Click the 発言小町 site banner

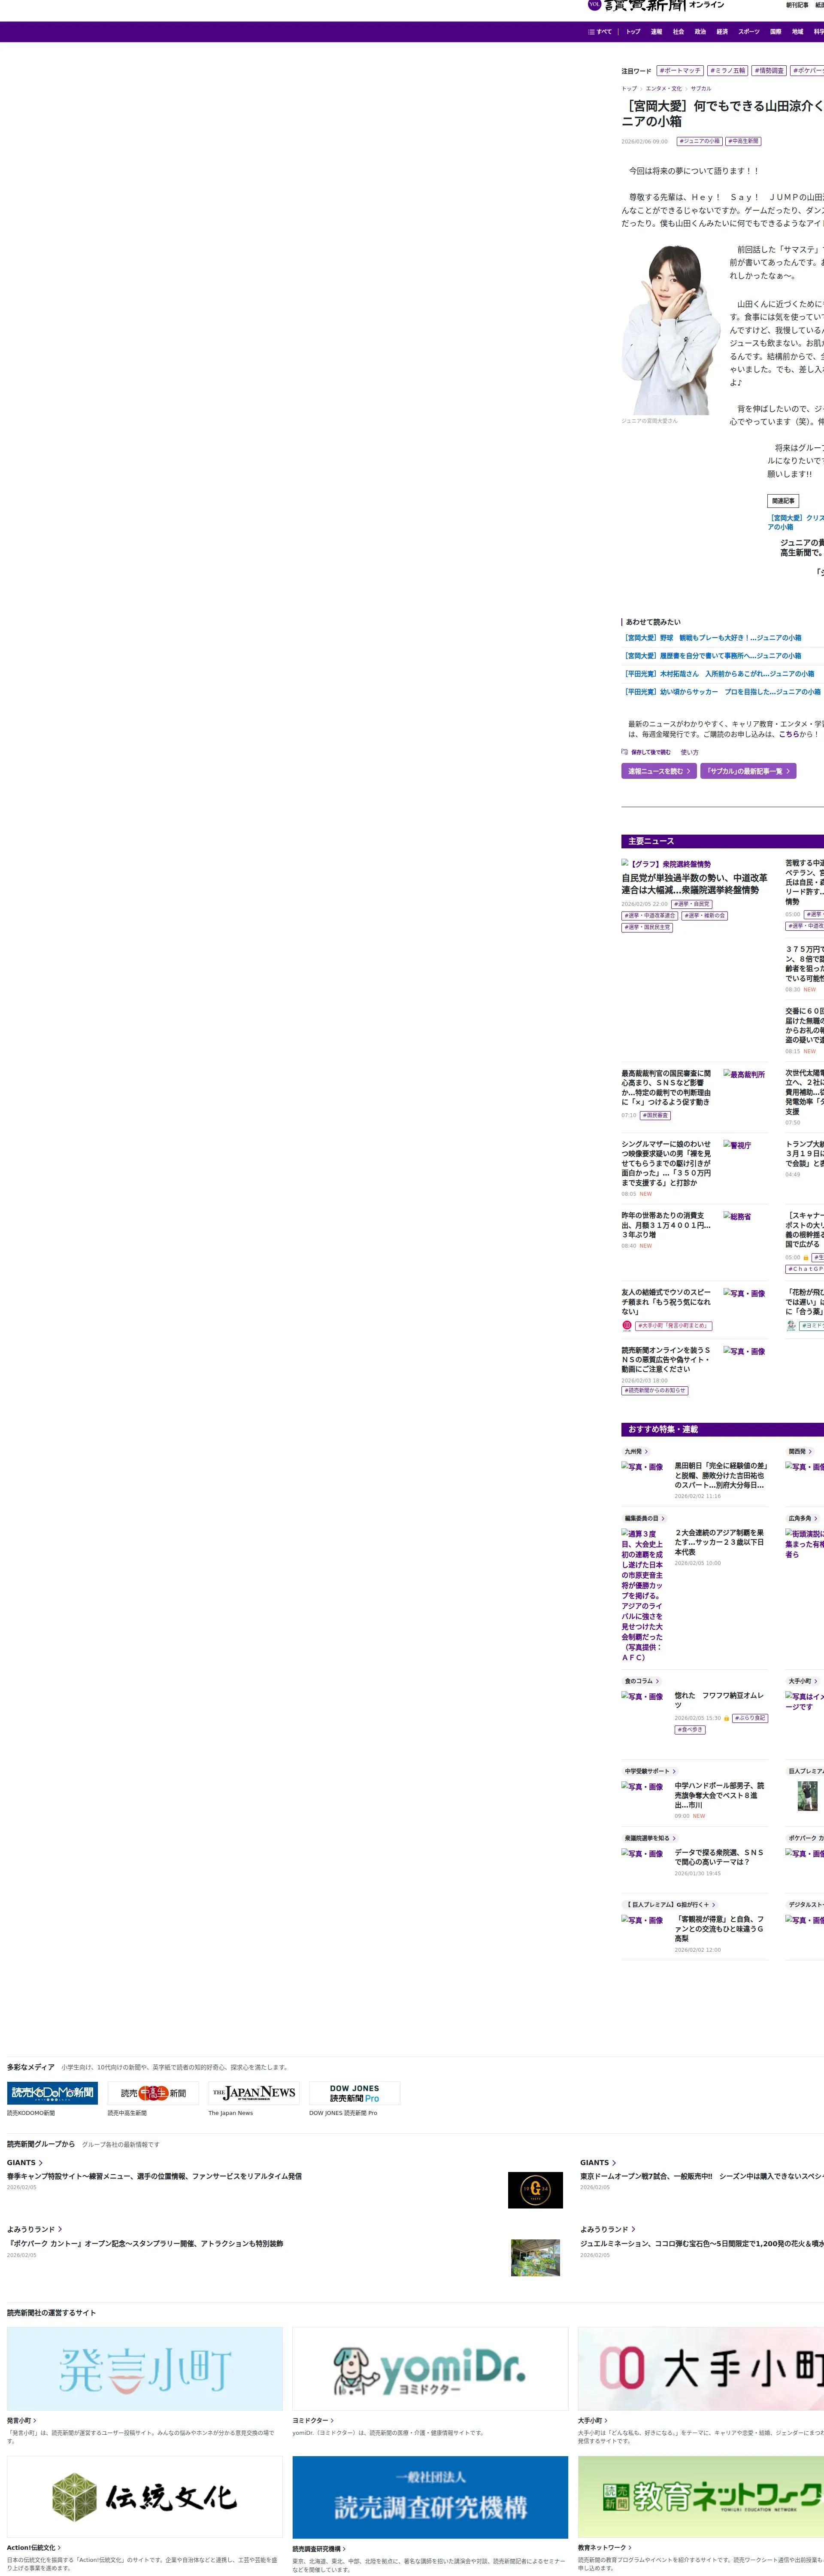coord(145,2370)
